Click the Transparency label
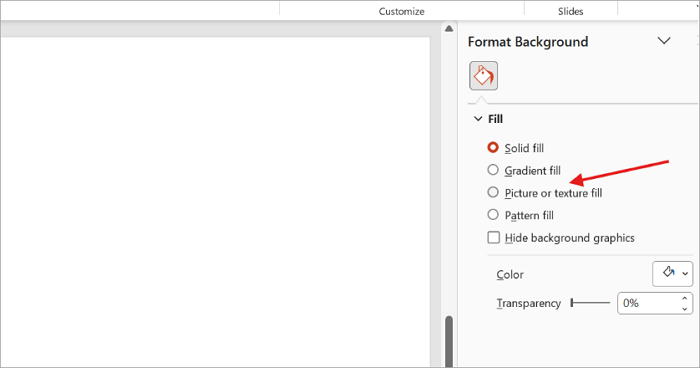Viewport: 700px width, 368px height. click(529, 303)
